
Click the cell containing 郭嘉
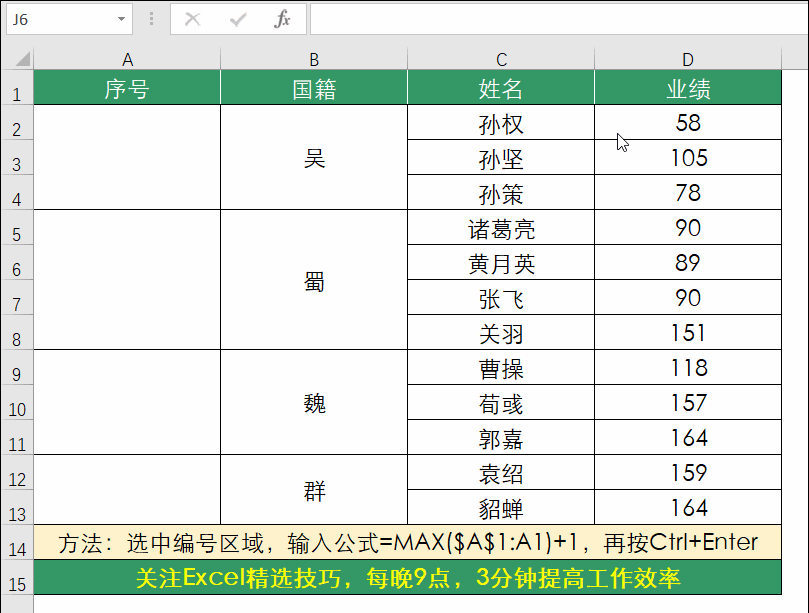click(x=501, y=438)
